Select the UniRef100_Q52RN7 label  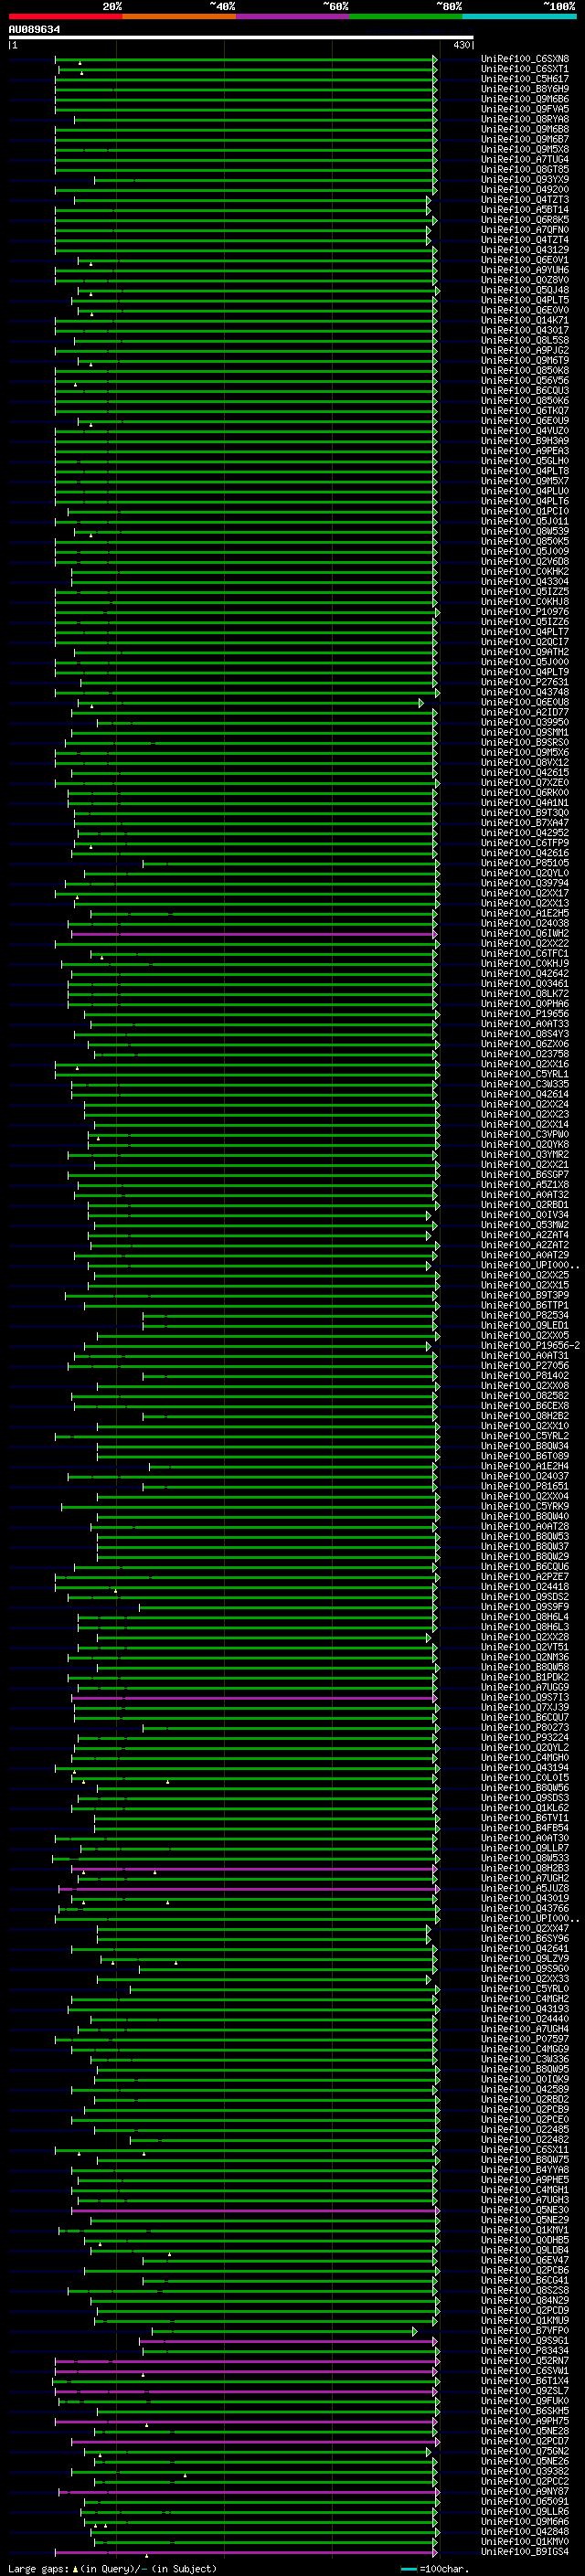(x=524, y=2361)
